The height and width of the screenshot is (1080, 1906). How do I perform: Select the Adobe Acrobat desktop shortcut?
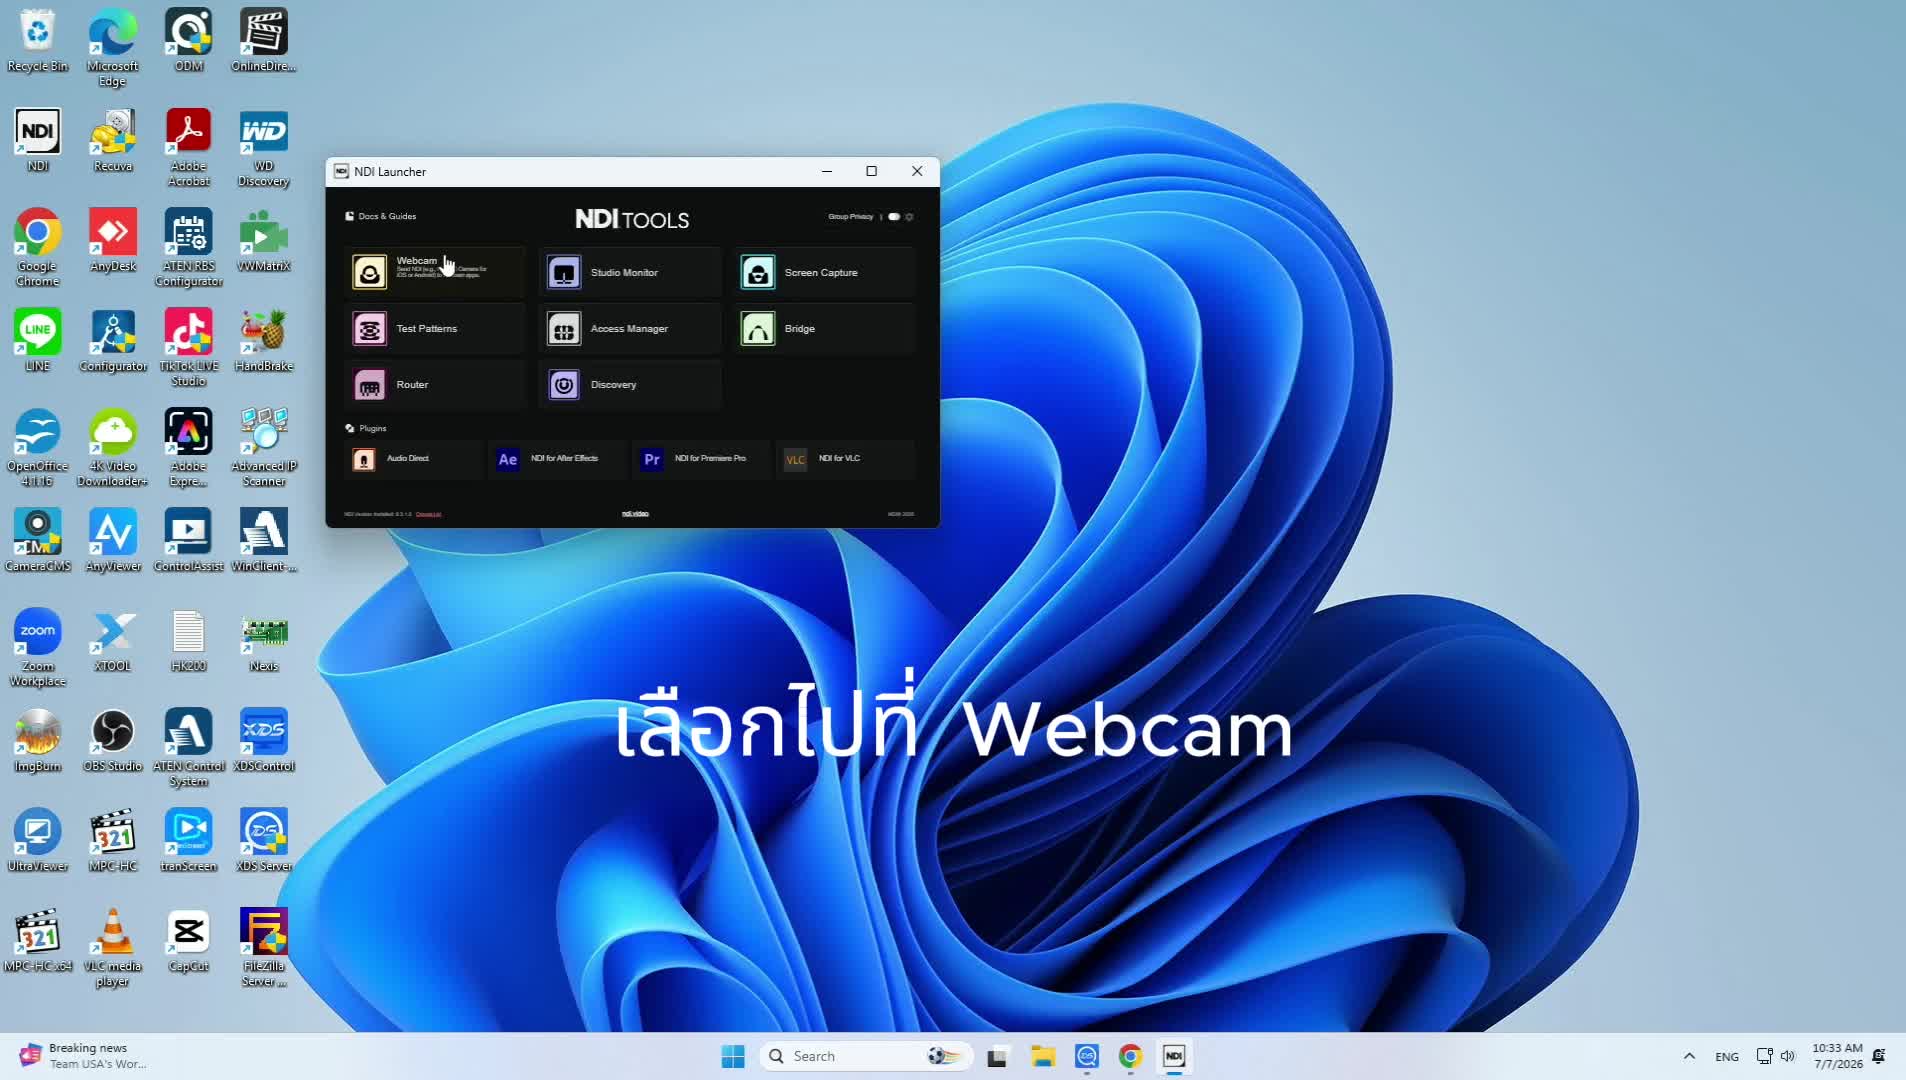188,148
